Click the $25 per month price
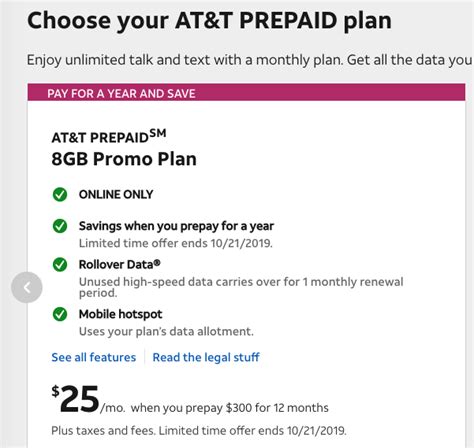Viewport: 474px width, 448px height. click(x=88, y=399)
